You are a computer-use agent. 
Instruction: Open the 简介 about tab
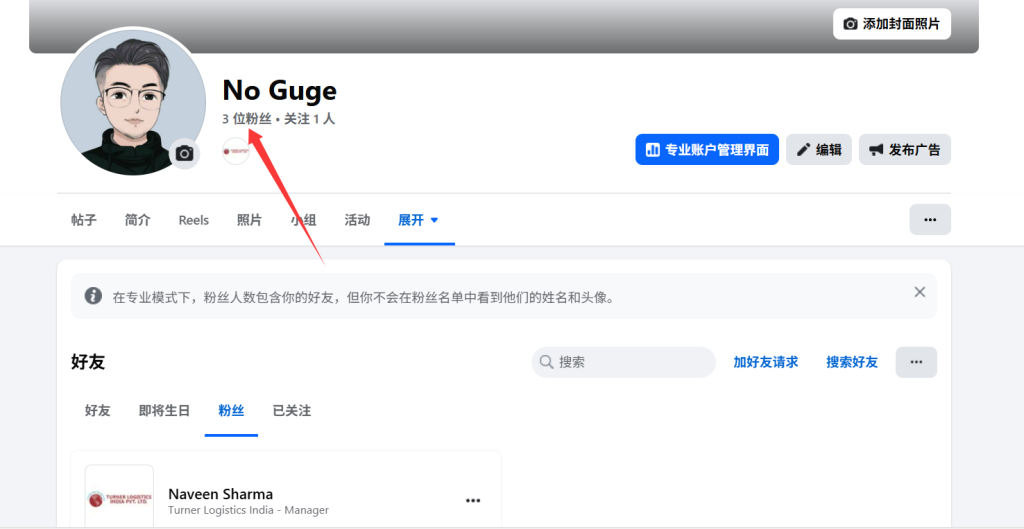(138, 220)
